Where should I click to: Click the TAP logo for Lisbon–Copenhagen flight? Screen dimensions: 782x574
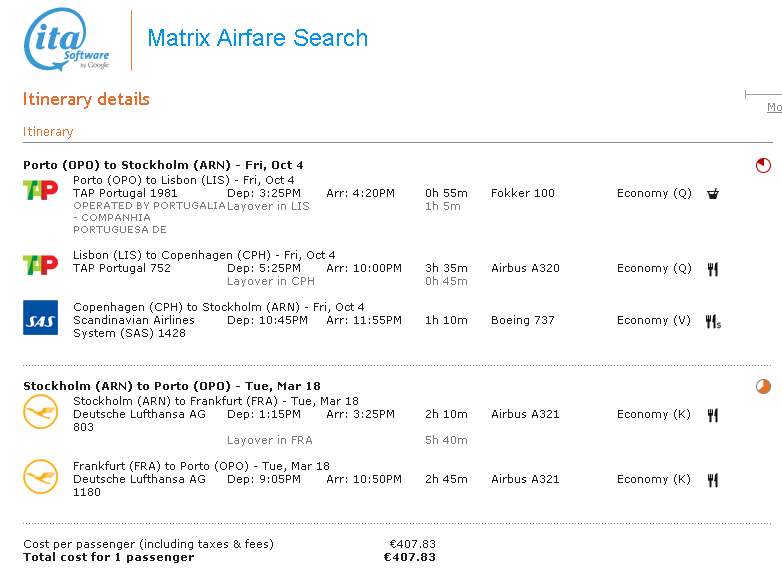(40, 265)
